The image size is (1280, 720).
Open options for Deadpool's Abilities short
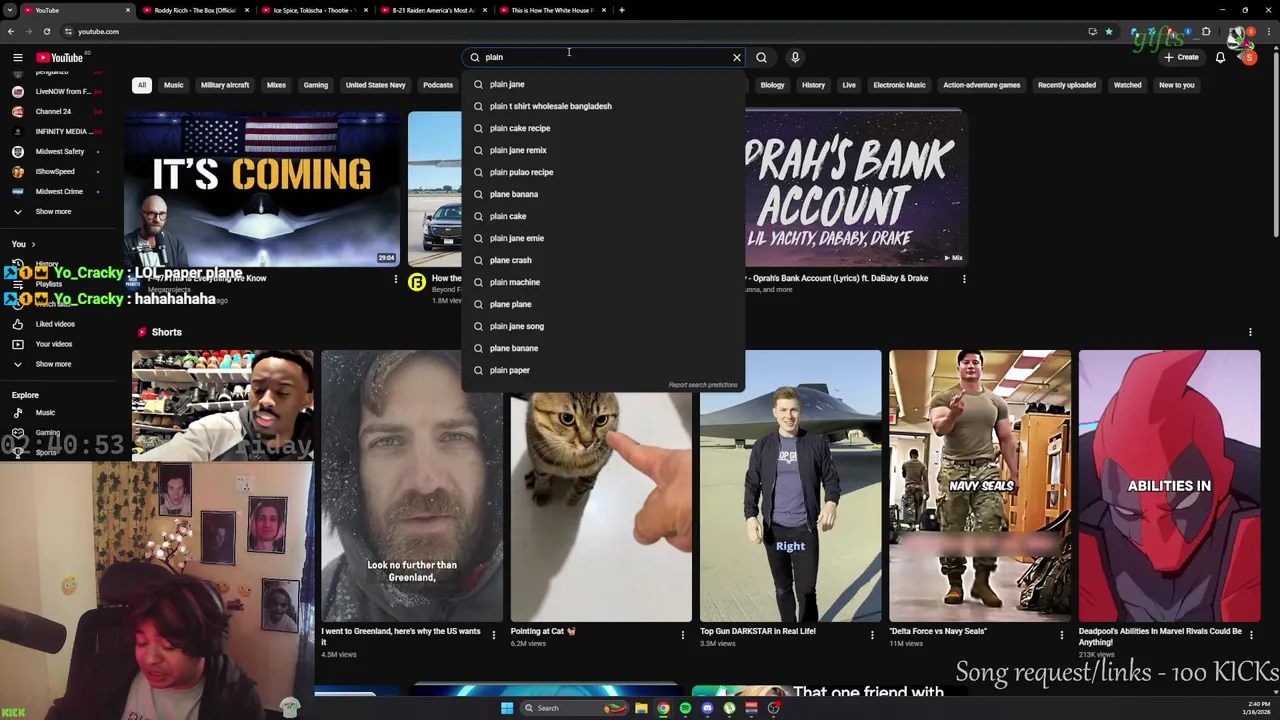tap(1251, 635)
